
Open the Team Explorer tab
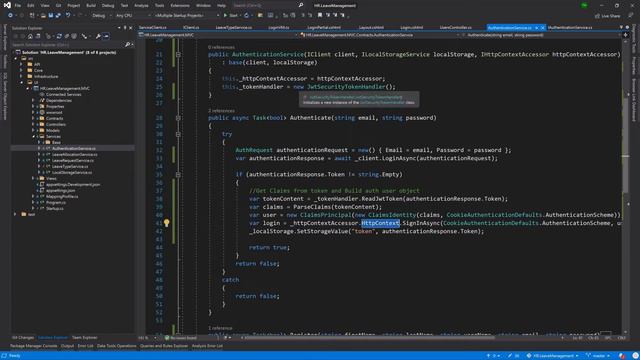[x=84, y=338]
